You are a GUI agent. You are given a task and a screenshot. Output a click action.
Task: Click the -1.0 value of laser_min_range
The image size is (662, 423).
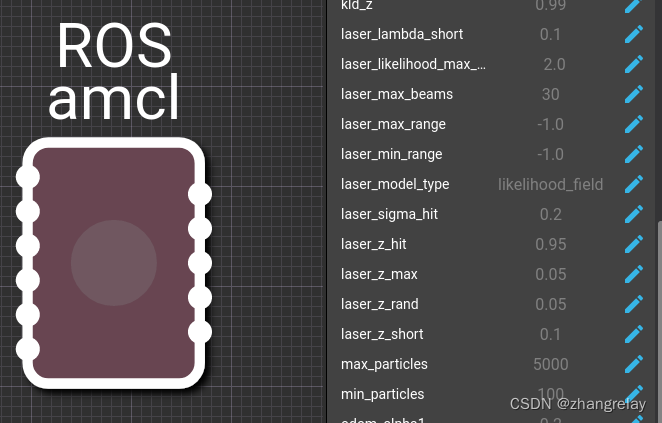click(551, 154)
